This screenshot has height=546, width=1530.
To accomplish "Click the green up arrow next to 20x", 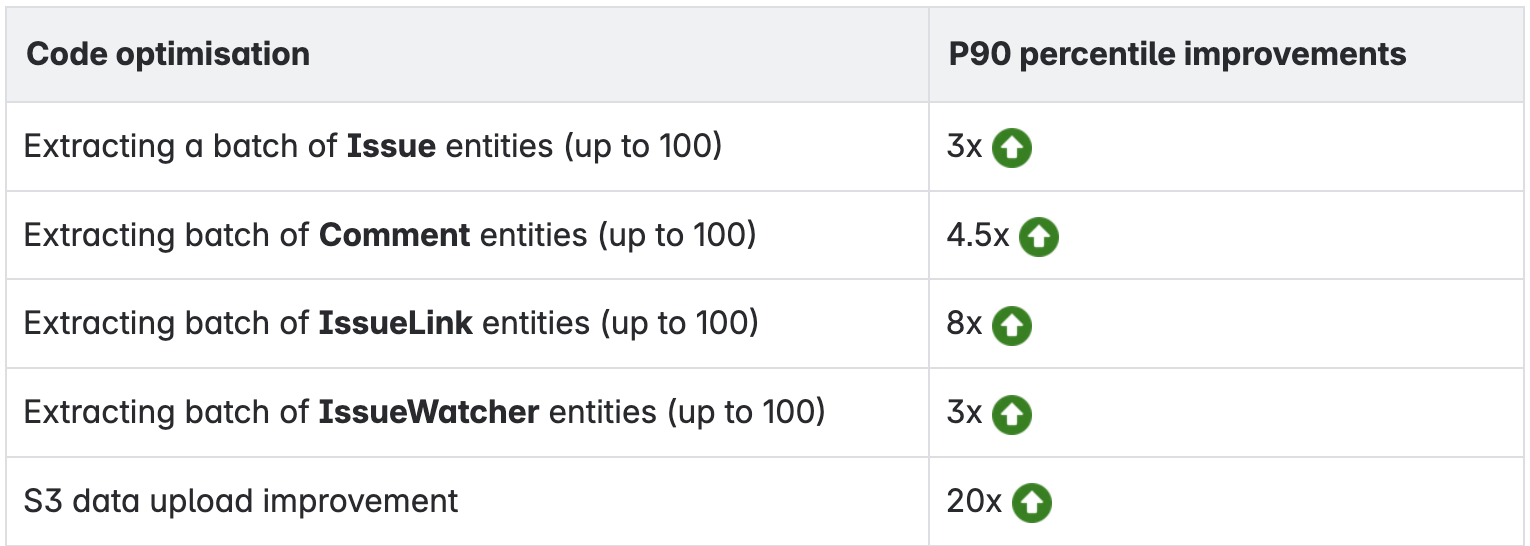I will pos(1032,502).
